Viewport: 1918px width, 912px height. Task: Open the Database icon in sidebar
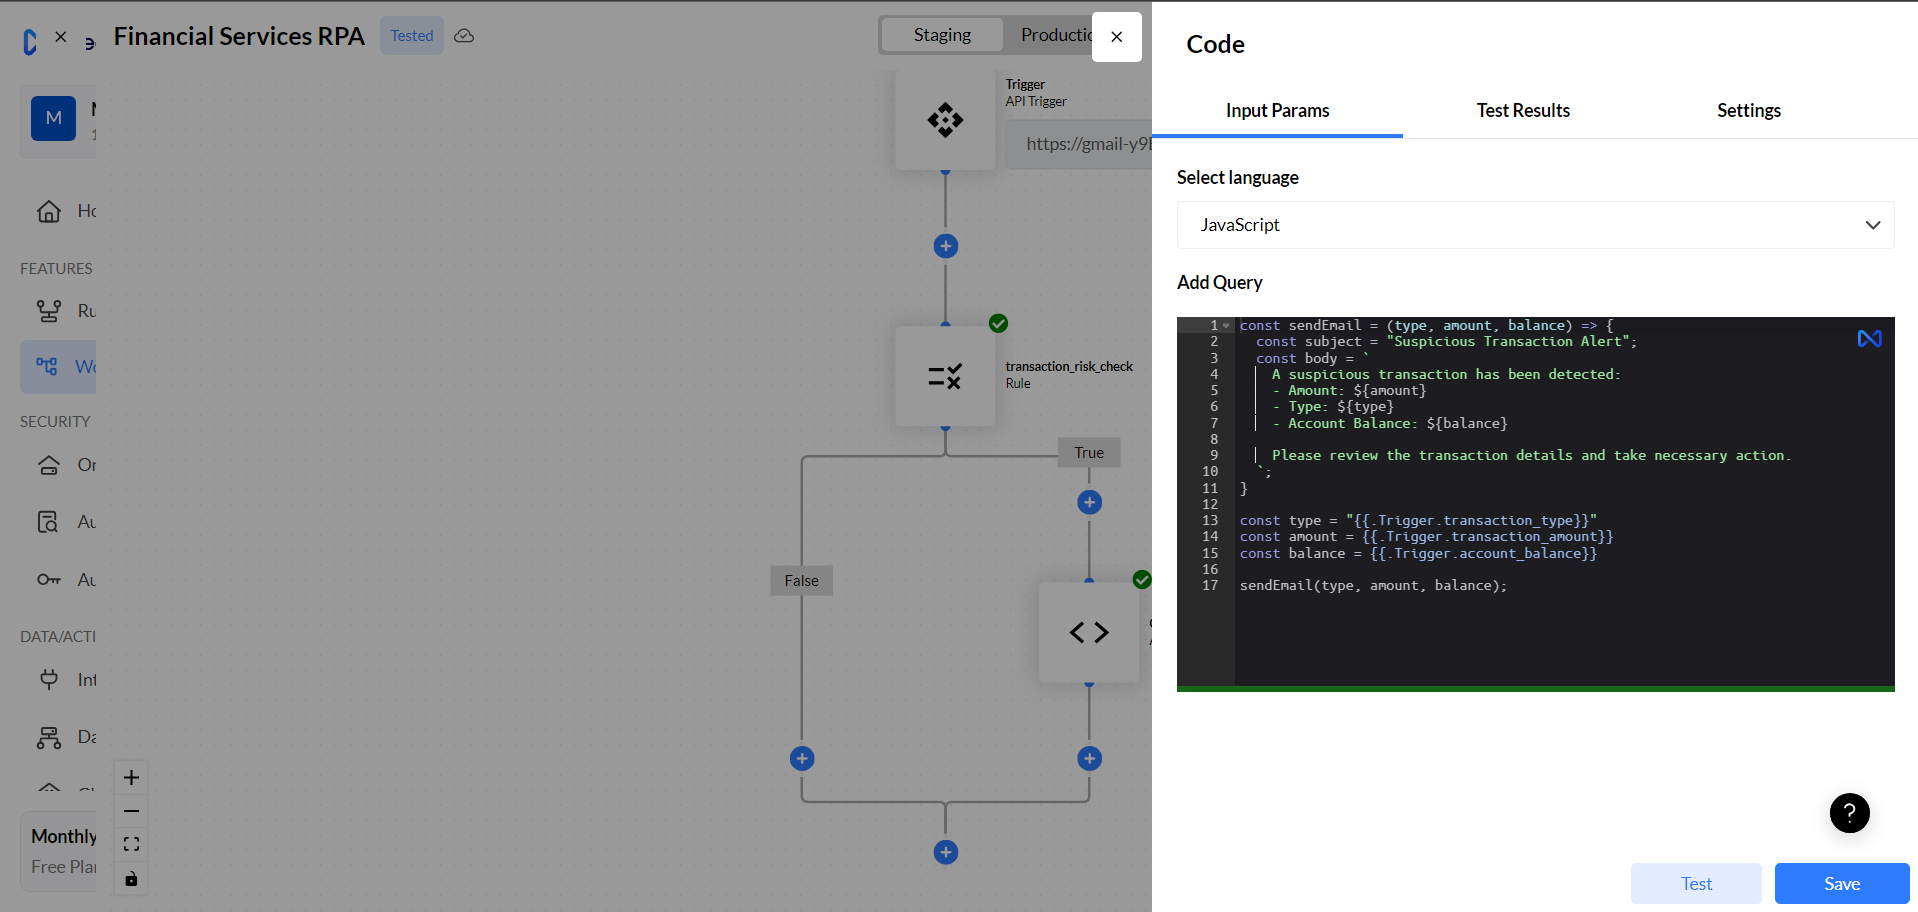(x=49, y=737)
